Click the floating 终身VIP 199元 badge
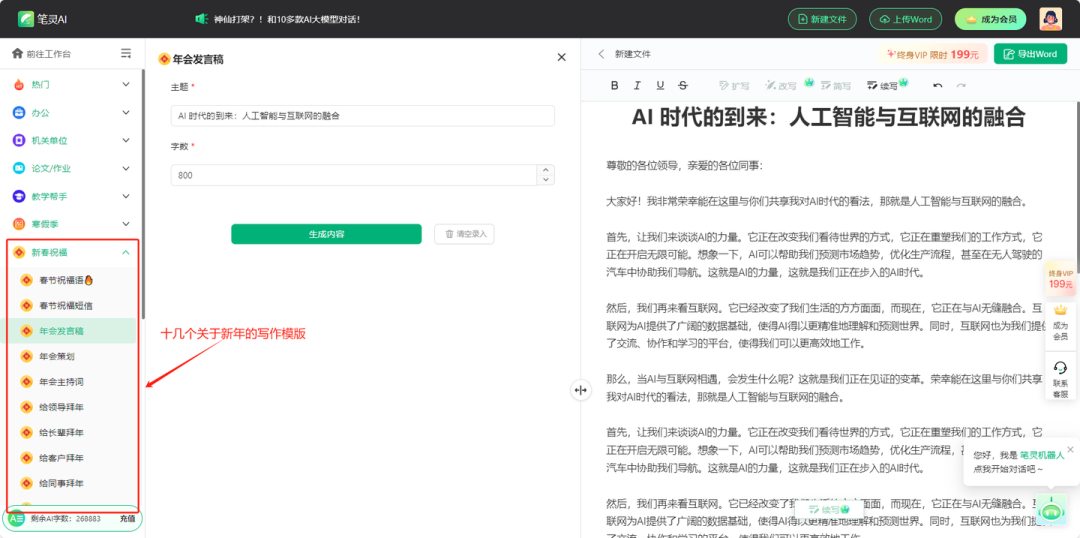The image size is (1080, 538). tap(1060, 279)
